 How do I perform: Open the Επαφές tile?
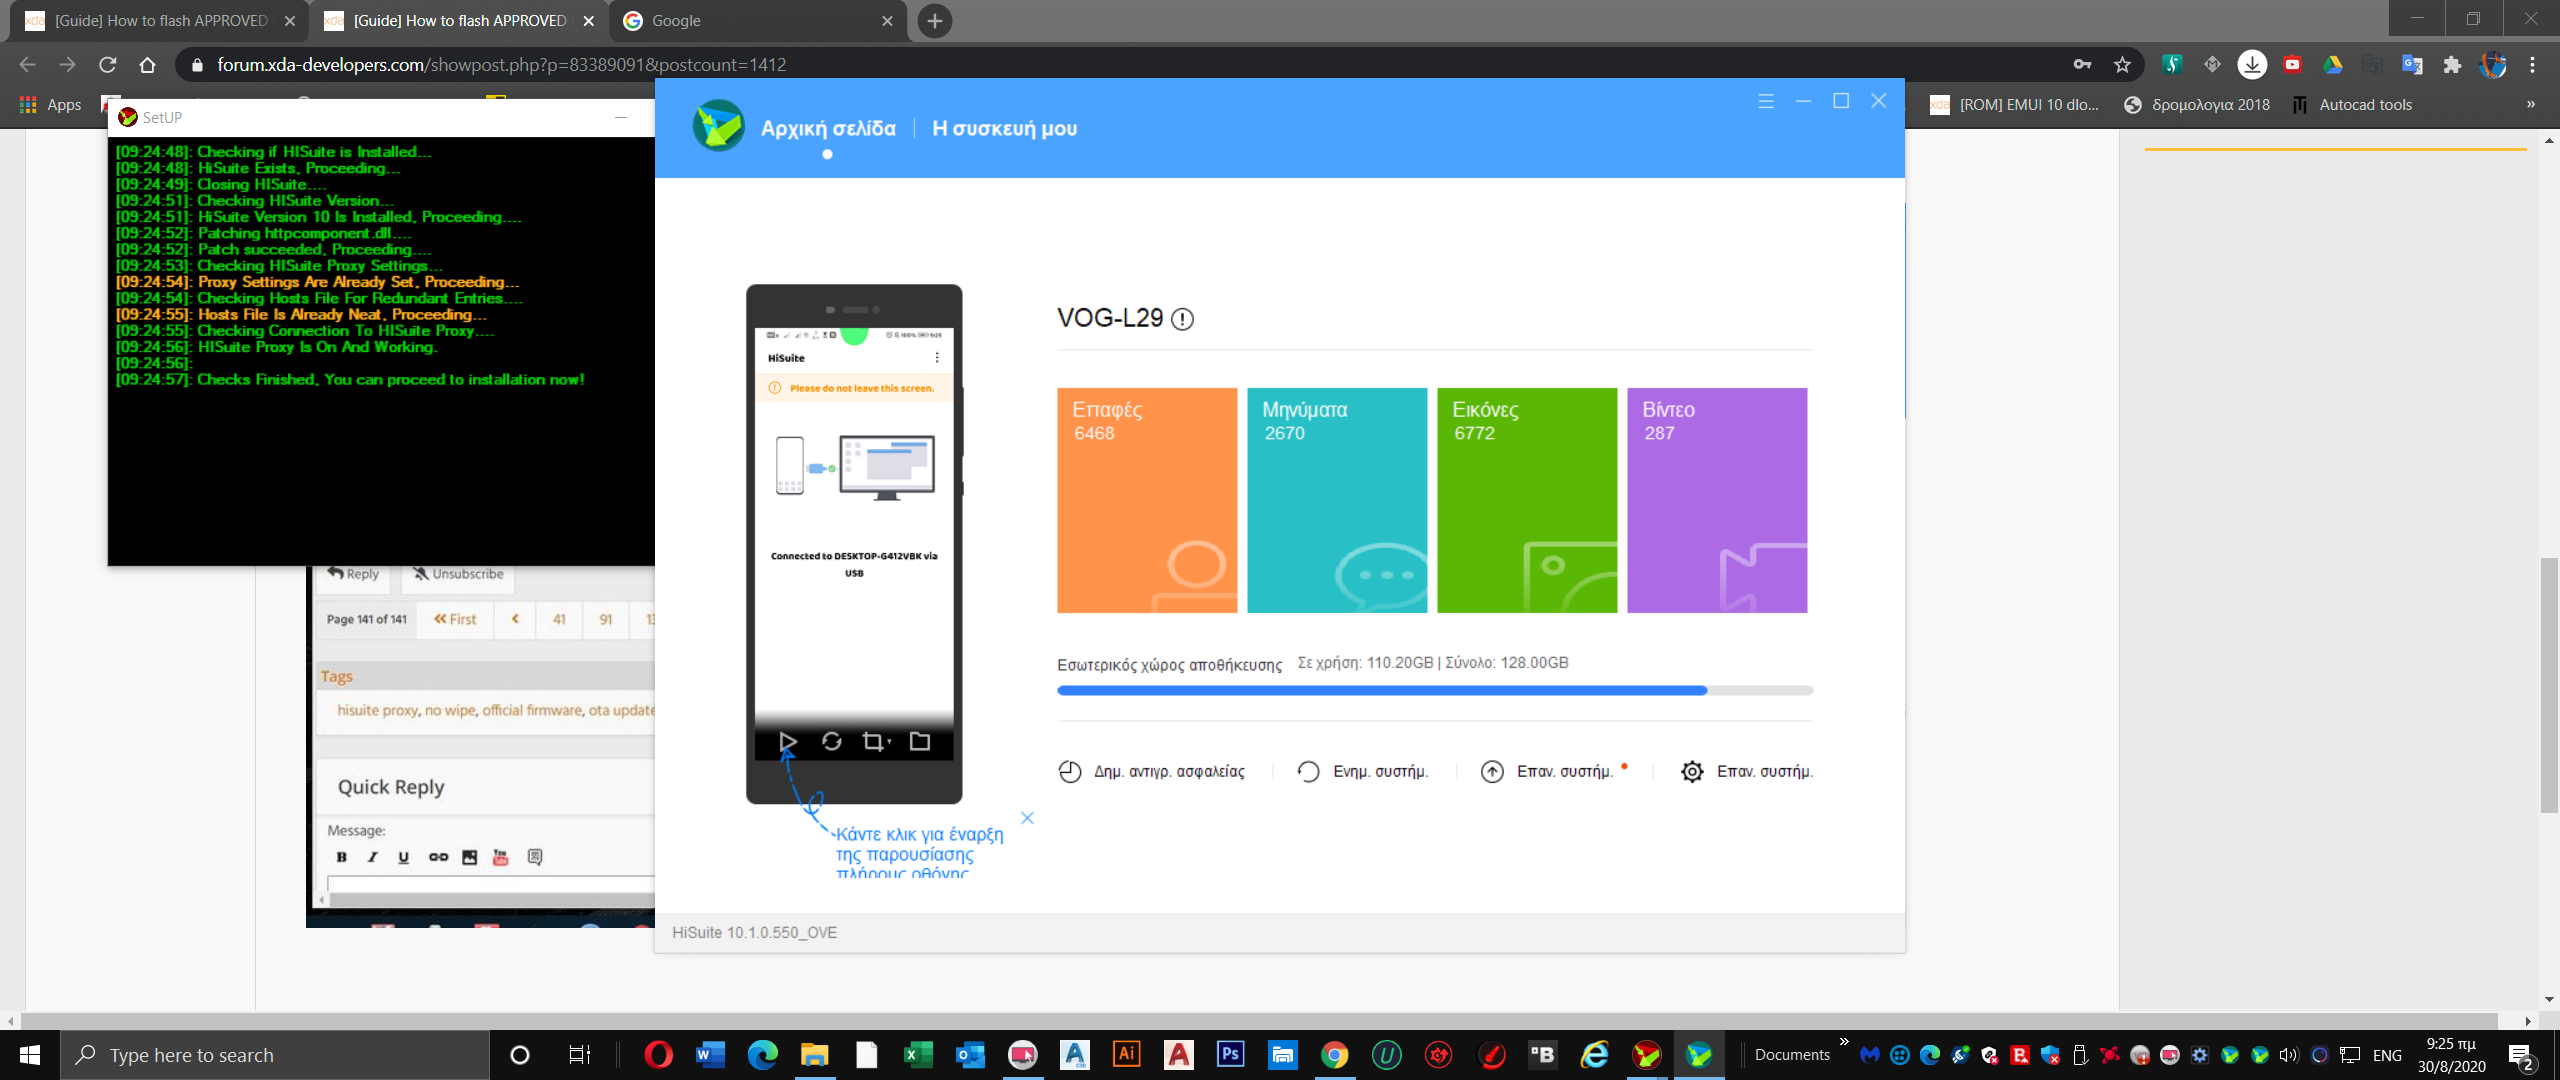(1147, 500)
